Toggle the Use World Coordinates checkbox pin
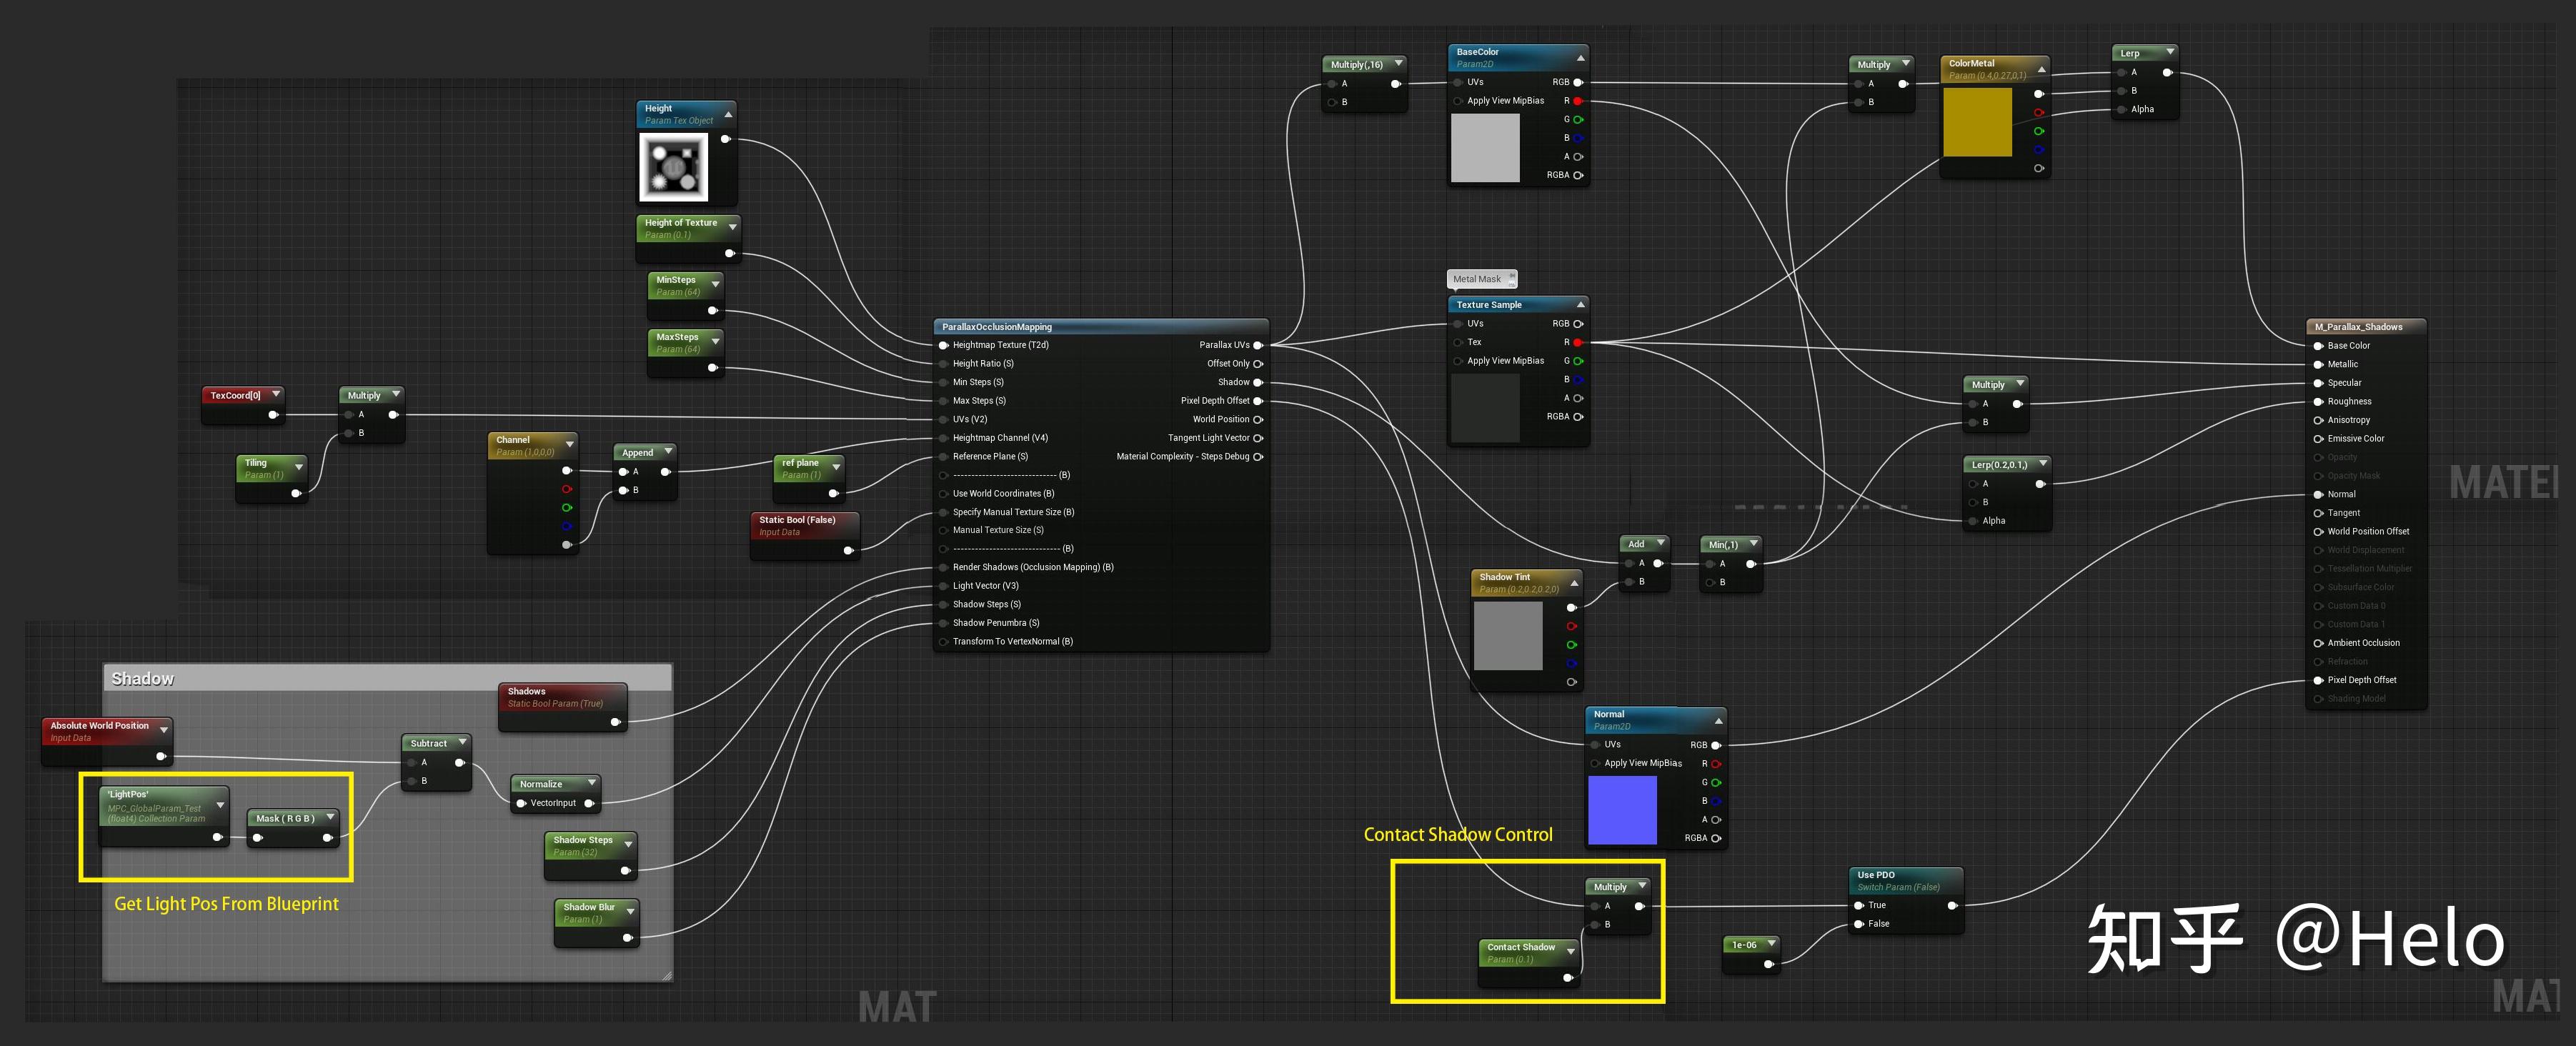This screenshot has width=2576, height=1046. point(942,493)
